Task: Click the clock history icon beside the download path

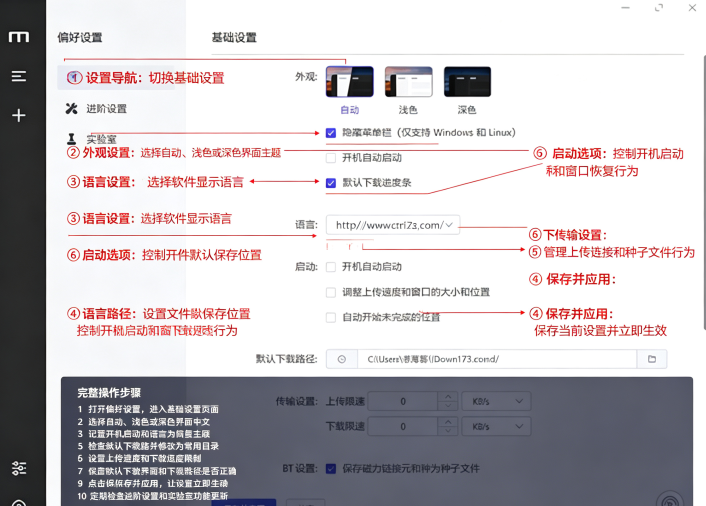Action: [x=342, y=359]
